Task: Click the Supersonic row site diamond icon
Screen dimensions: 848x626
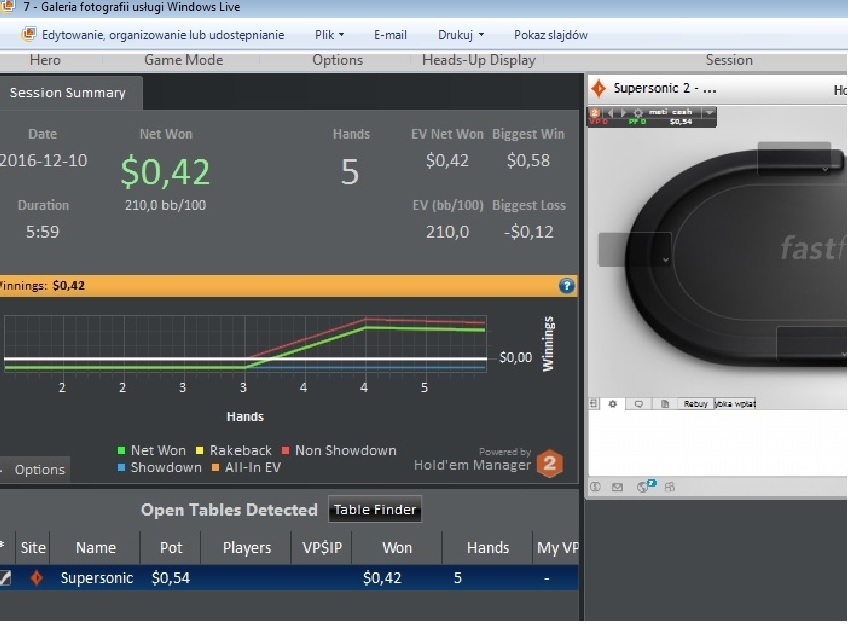Action: pos(36,577)
